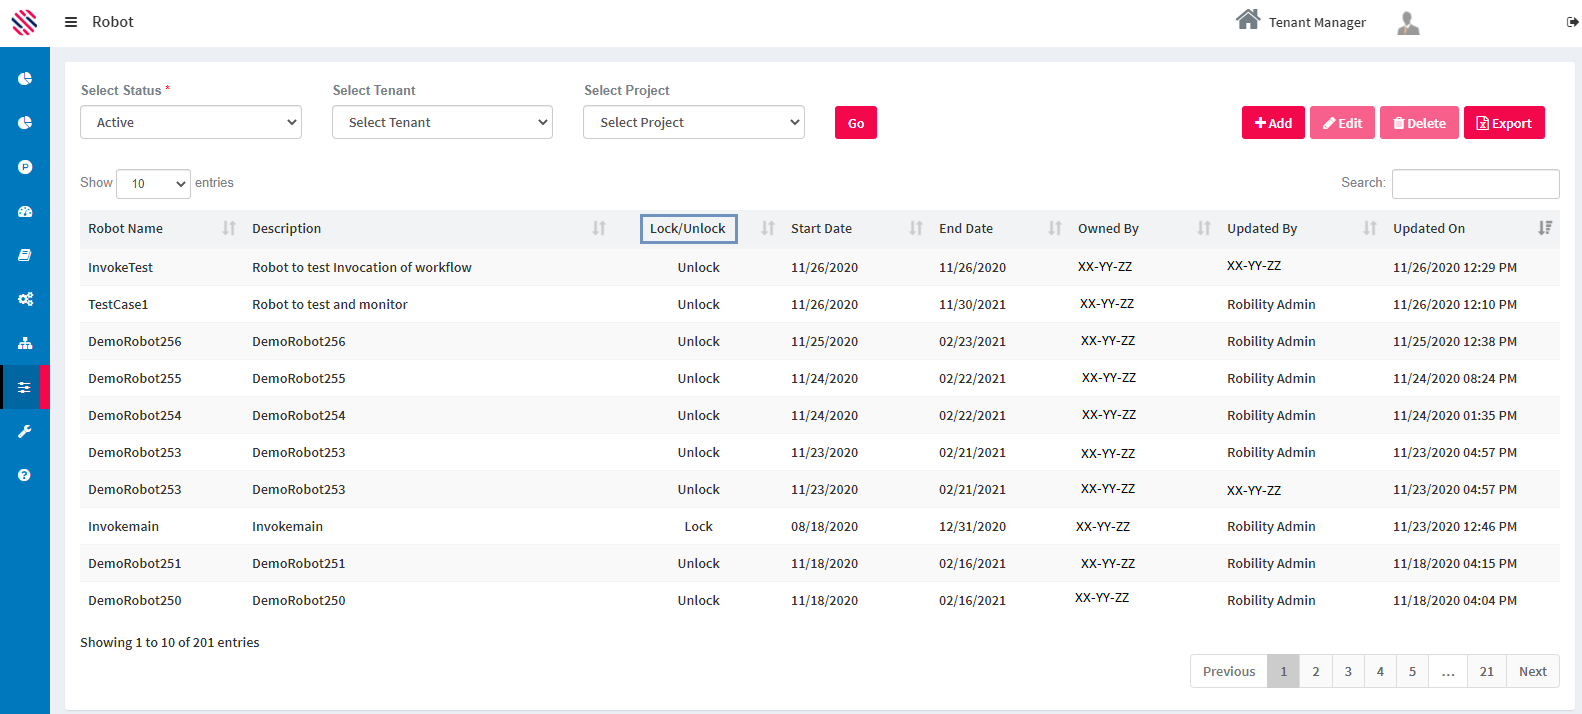Click the sign-out arrow icon
This screenshot has width=1582, height=714.
click(1572, 22)
